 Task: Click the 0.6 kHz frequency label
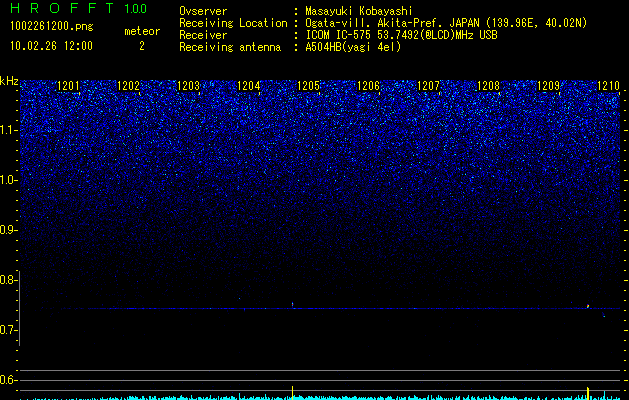point(8,380)
